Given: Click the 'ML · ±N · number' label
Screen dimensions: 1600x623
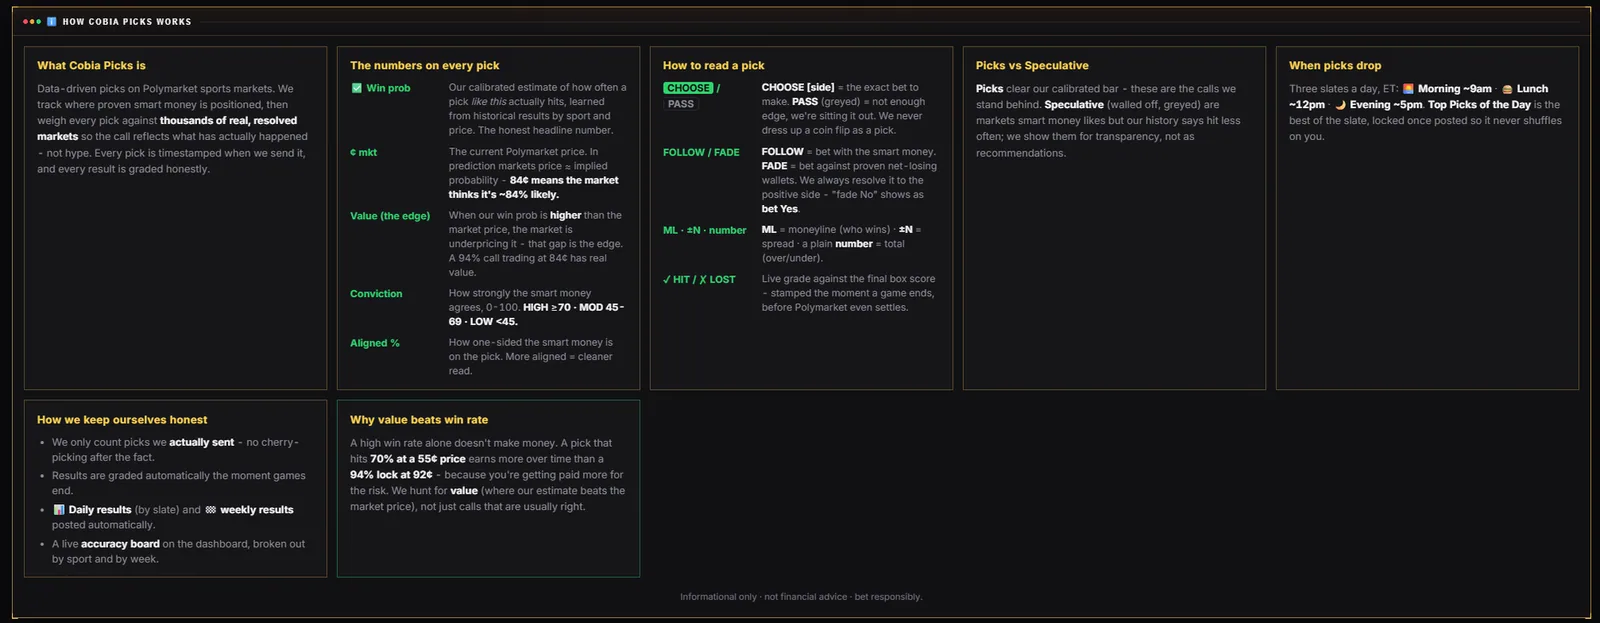Looking at the screenshot, I should click(704, 231).
